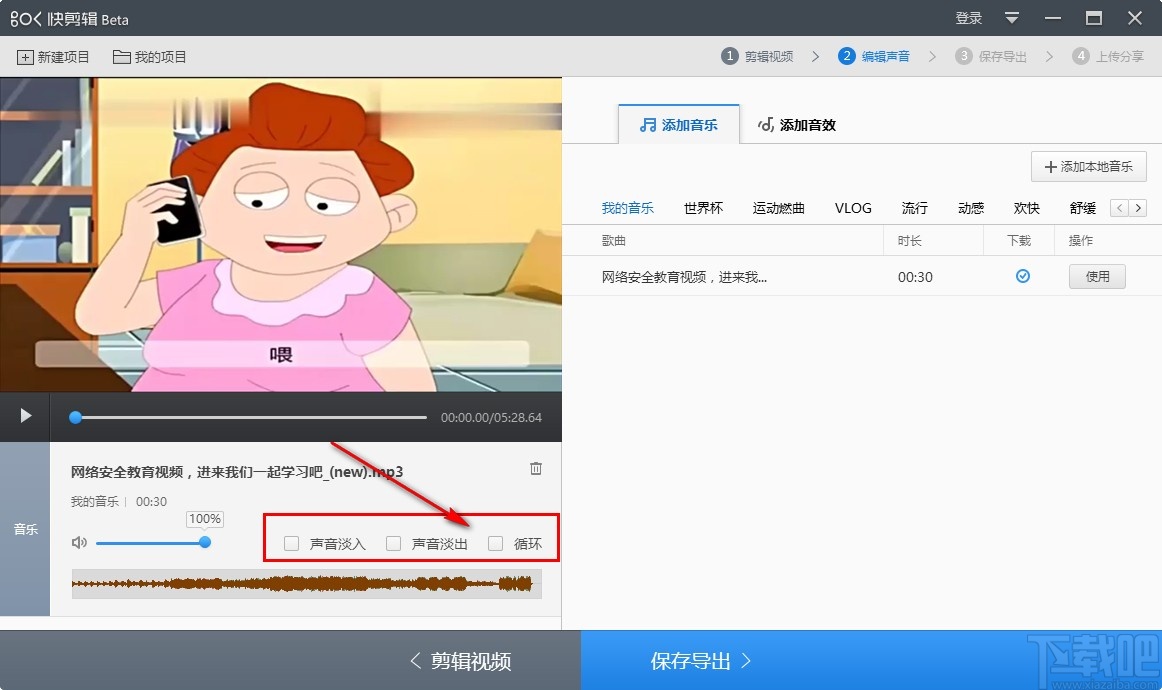Select the song row 网络安全教育视频
The width and height of the screenshot is (1162, 690).
point(862,276)
